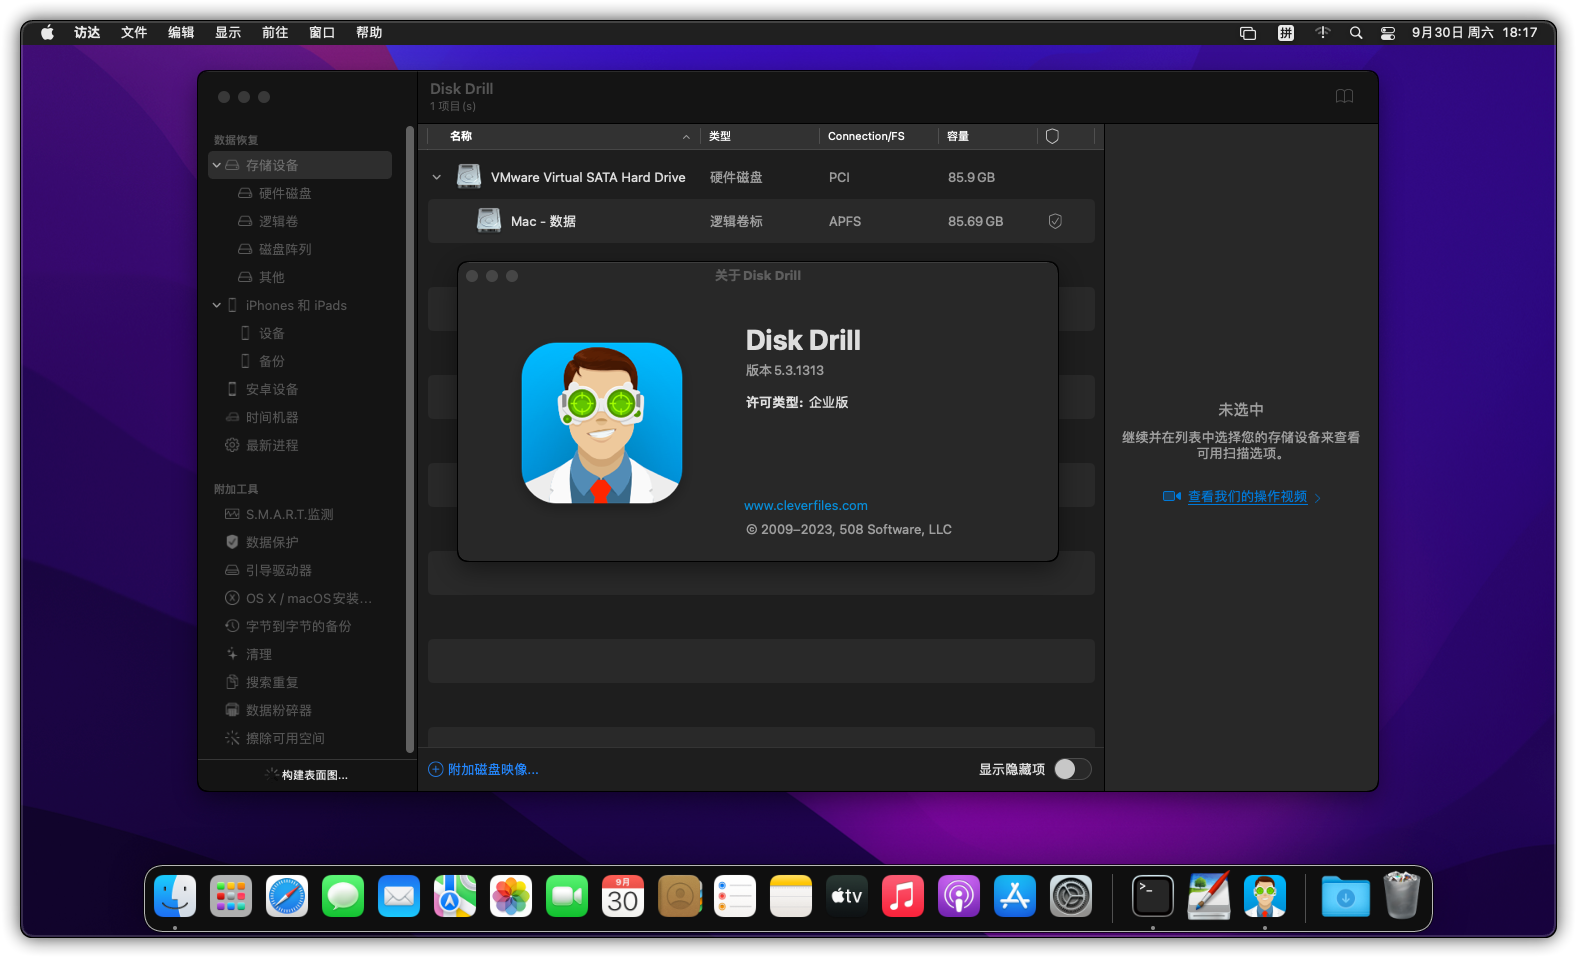The image size is (1577, 958).
Task: Toggle the 显示隐藏项 switch
Action: (1073, 769)
